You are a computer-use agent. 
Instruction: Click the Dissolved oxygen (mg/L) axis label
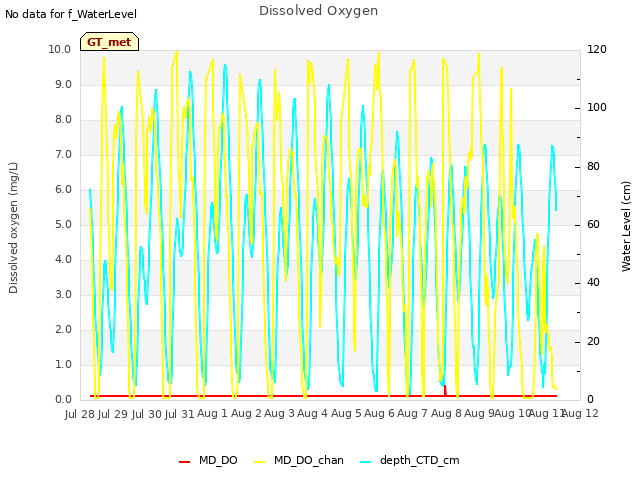(x=13, y=228)
